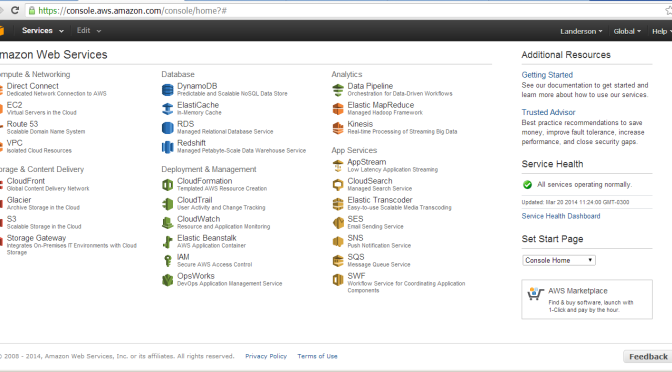This screenshot has height=372, width=672.
Task: Click the CloudTrail icon
Action: tap(168, 204)
